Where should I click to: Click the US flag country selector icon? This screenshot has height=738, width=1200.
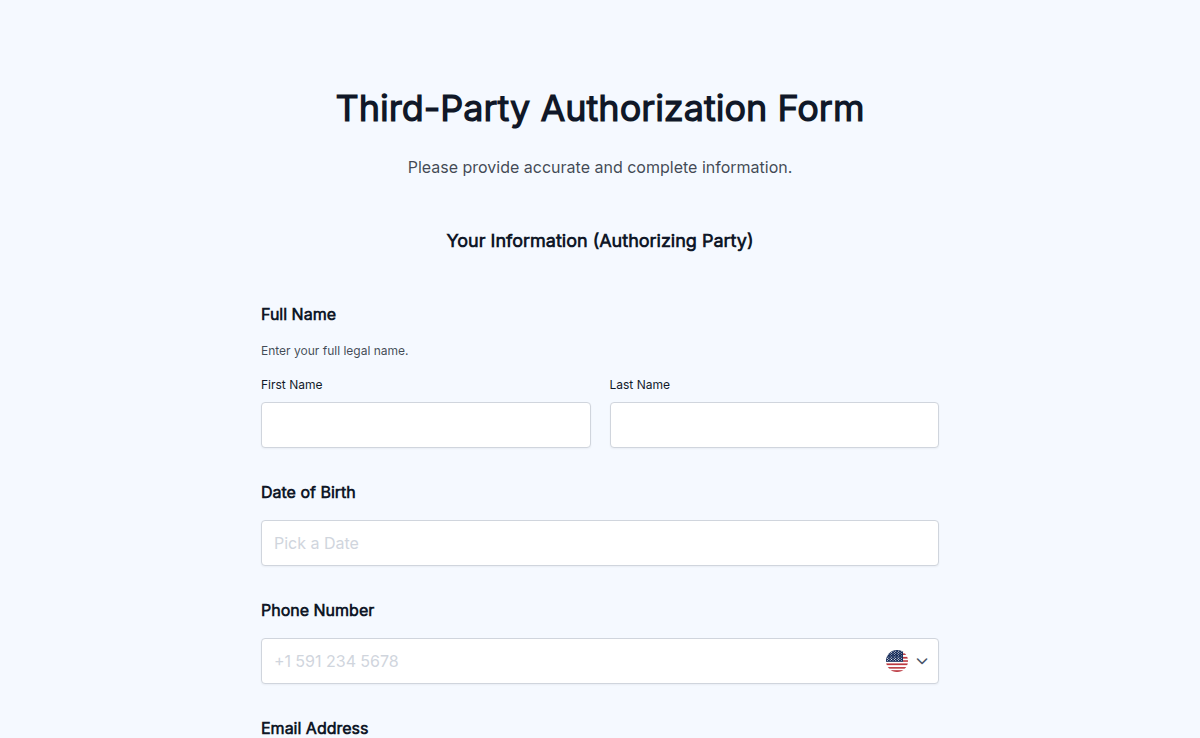[x=896, y=661]
